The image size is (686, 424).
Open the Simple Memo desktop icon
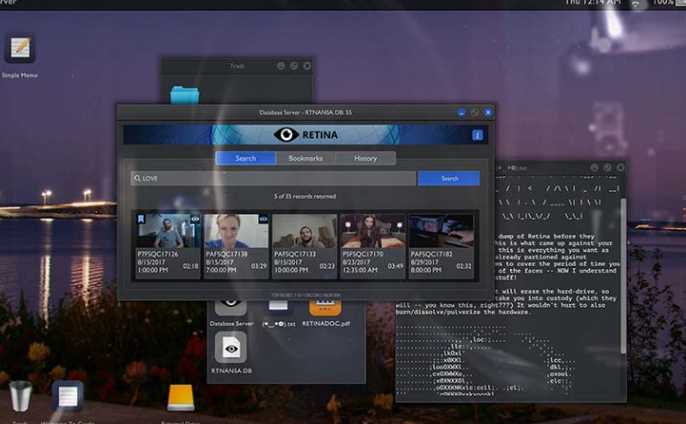pos(20,49)
